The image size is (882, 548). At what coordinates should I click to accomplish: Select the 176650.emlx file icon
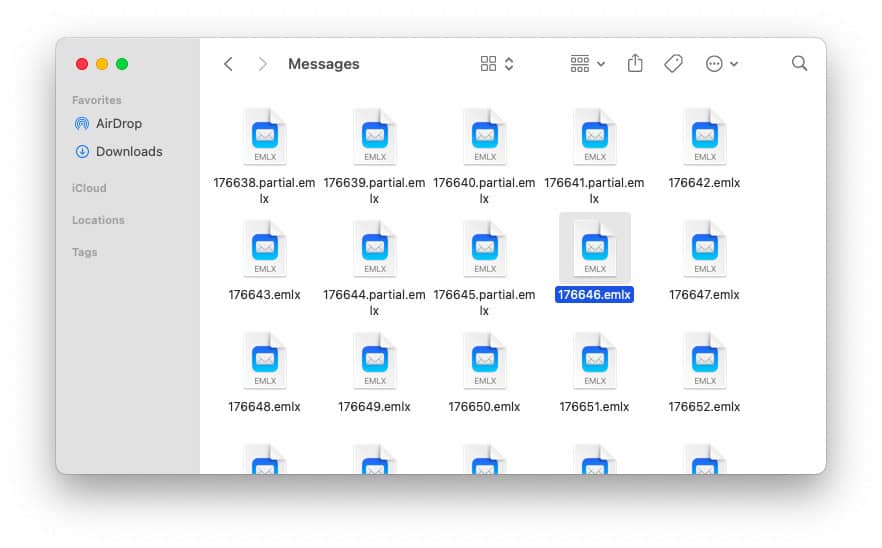coord(485,361)
